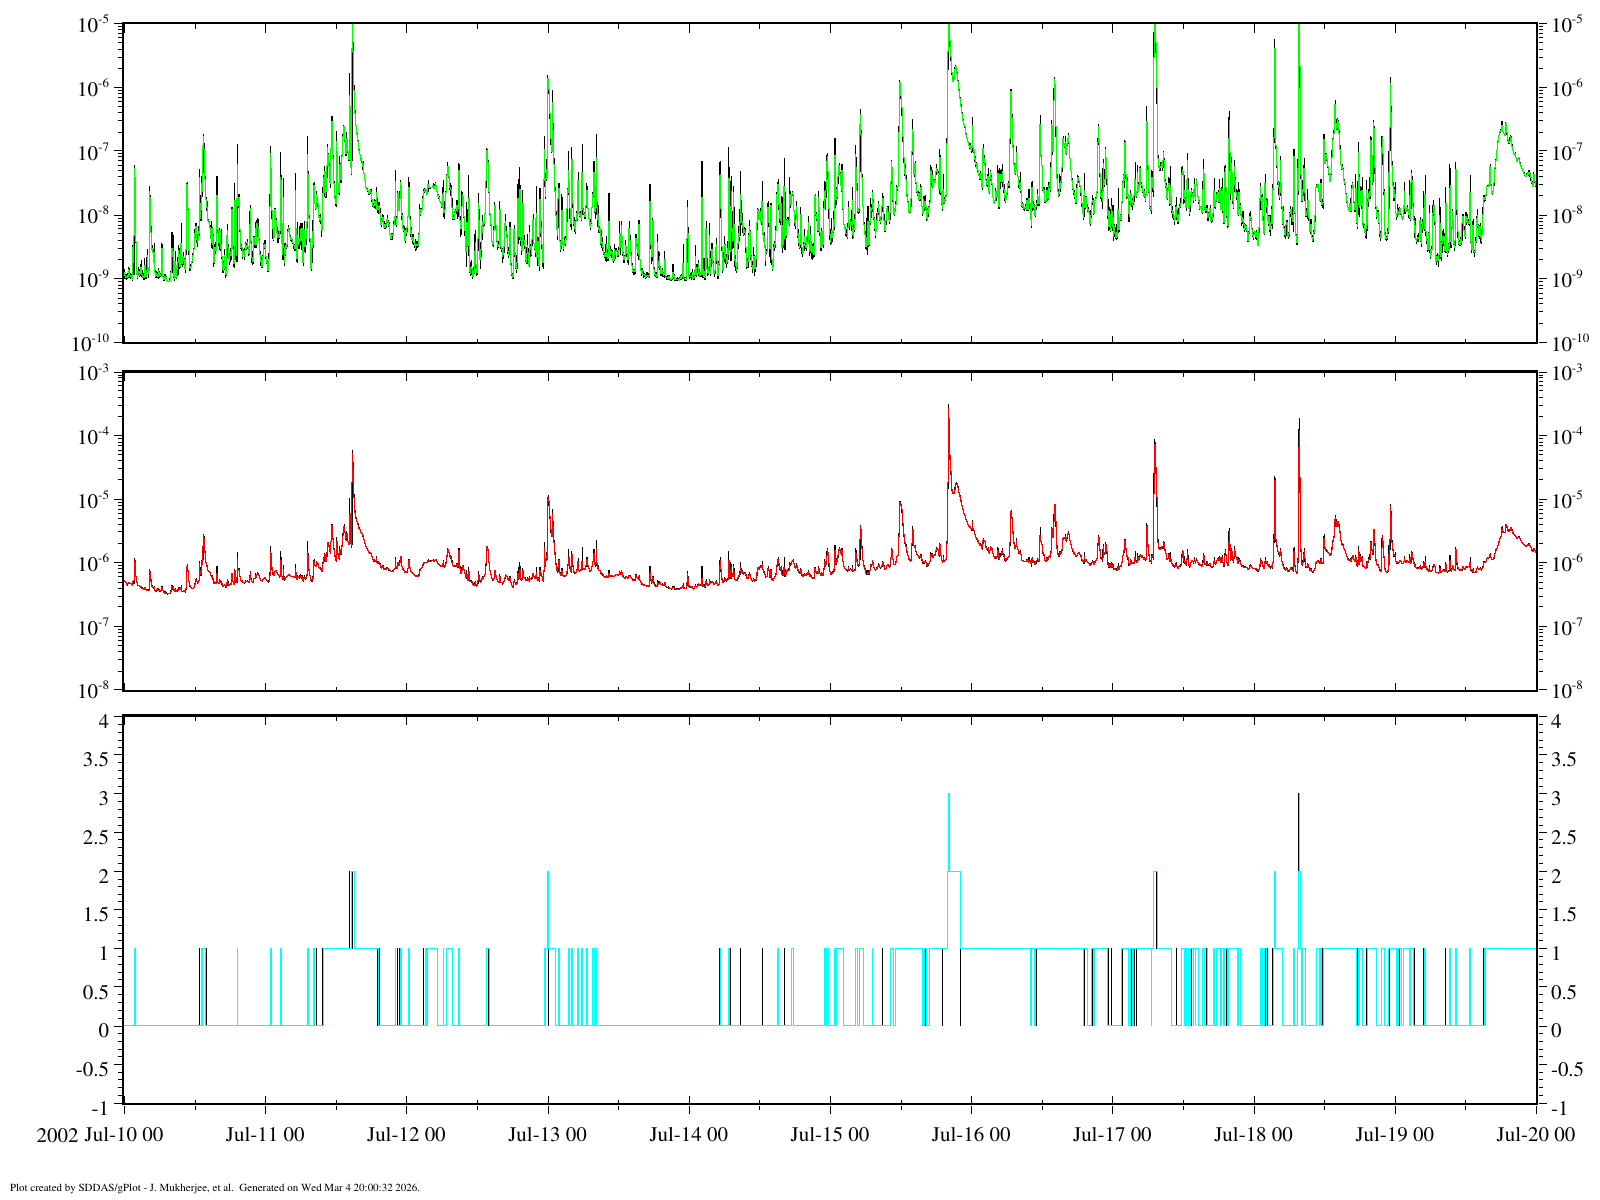The width and height of the screenshot is (1600, 1200).
Task: Click the 3.5 tick label on bottom panel's left axis
Action: (x=98, y=760)
